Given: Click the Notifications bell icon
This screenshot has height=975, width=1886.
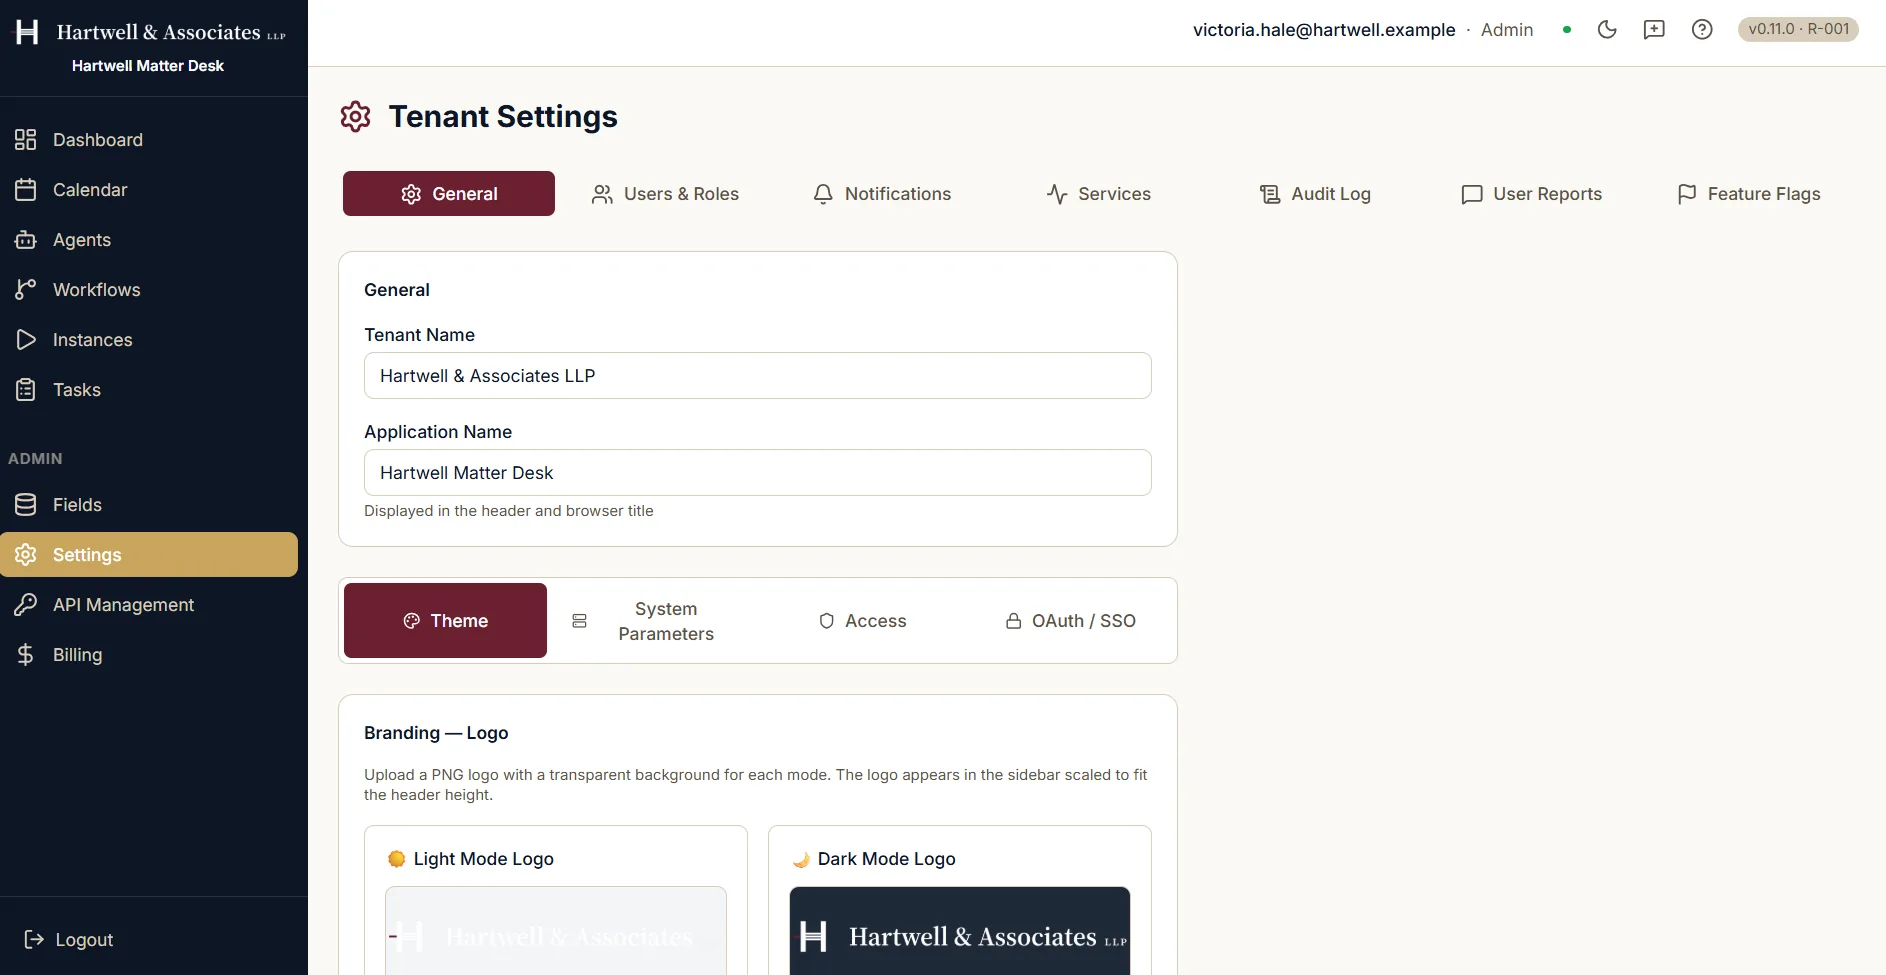Looking at the screenshot, I should [x=823, y=194].
